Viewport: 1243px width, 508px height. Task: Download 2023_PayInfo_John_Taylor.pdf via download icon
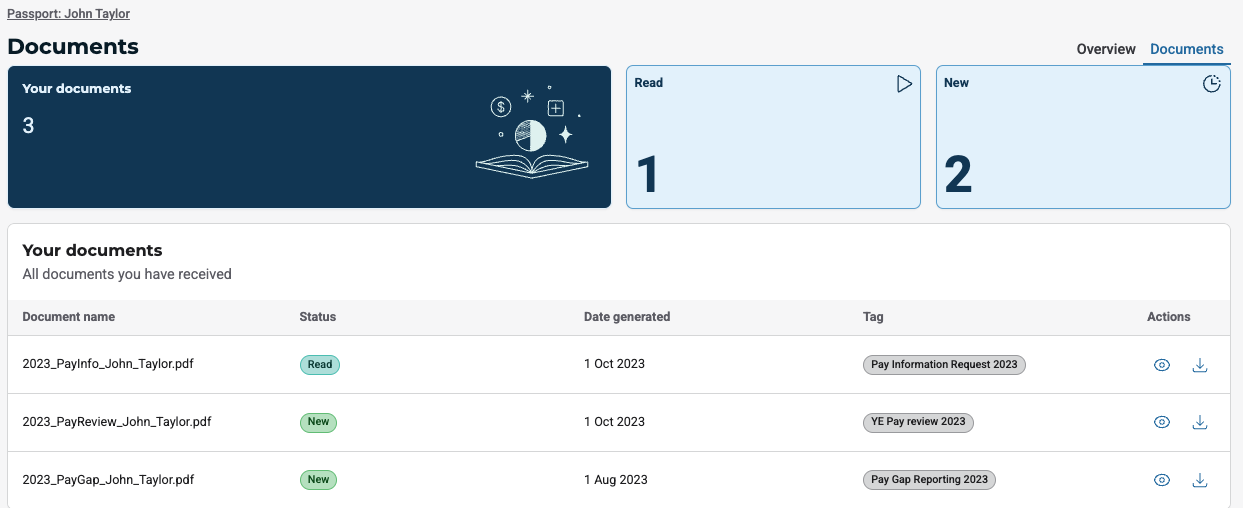tap(1200, 365)
